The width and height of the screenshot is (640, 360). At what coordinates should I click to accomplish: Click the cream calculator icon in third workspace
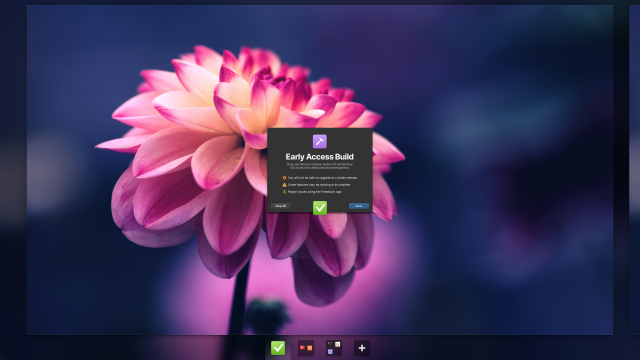click(x=338, y=344)
